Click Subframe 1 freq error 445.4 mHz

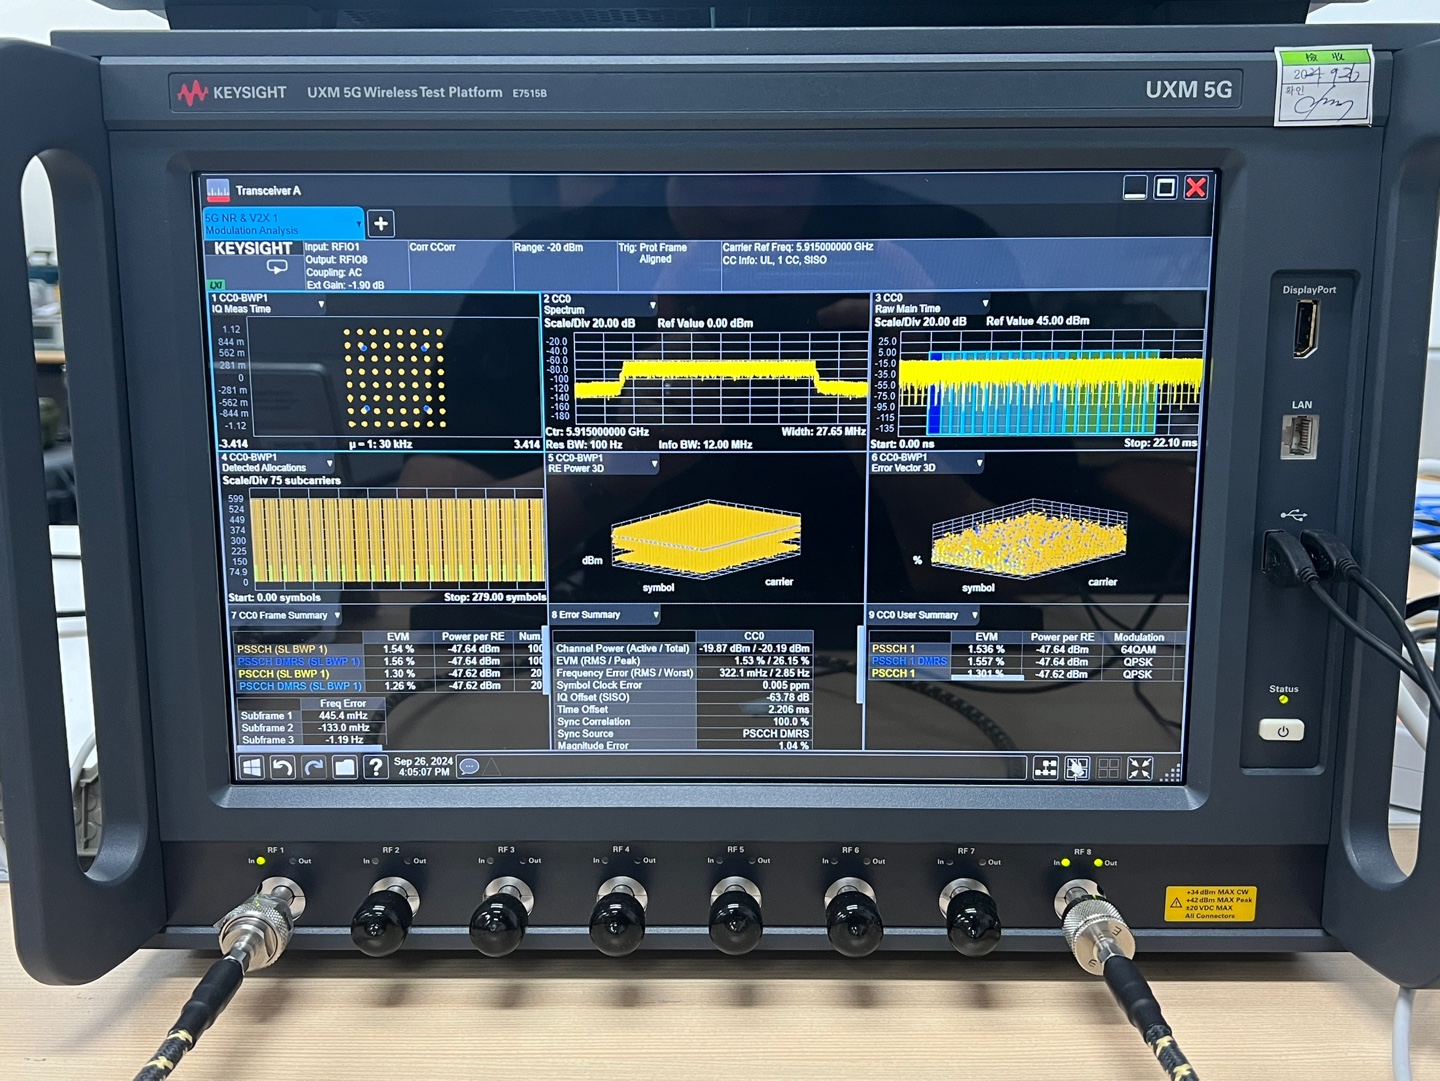pyautogui.click(x=343, y=716)
